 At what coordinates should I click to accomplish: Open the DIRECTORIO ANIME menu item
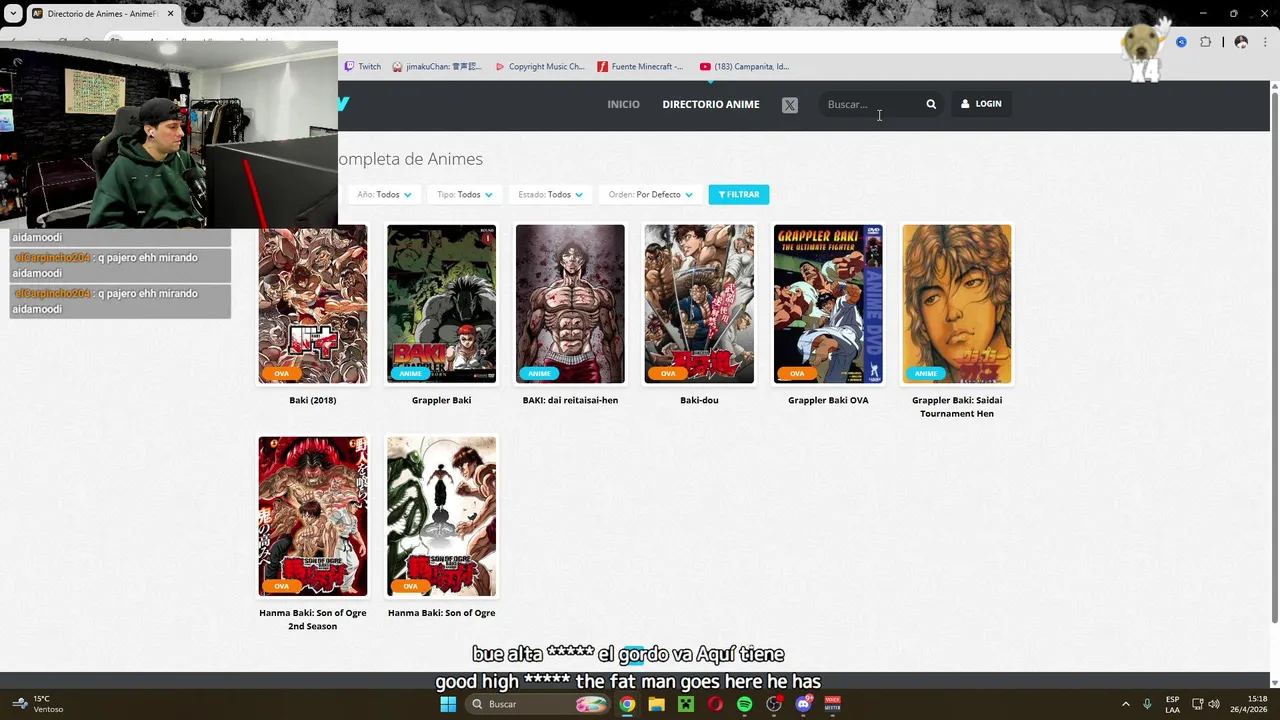point(711,104)
